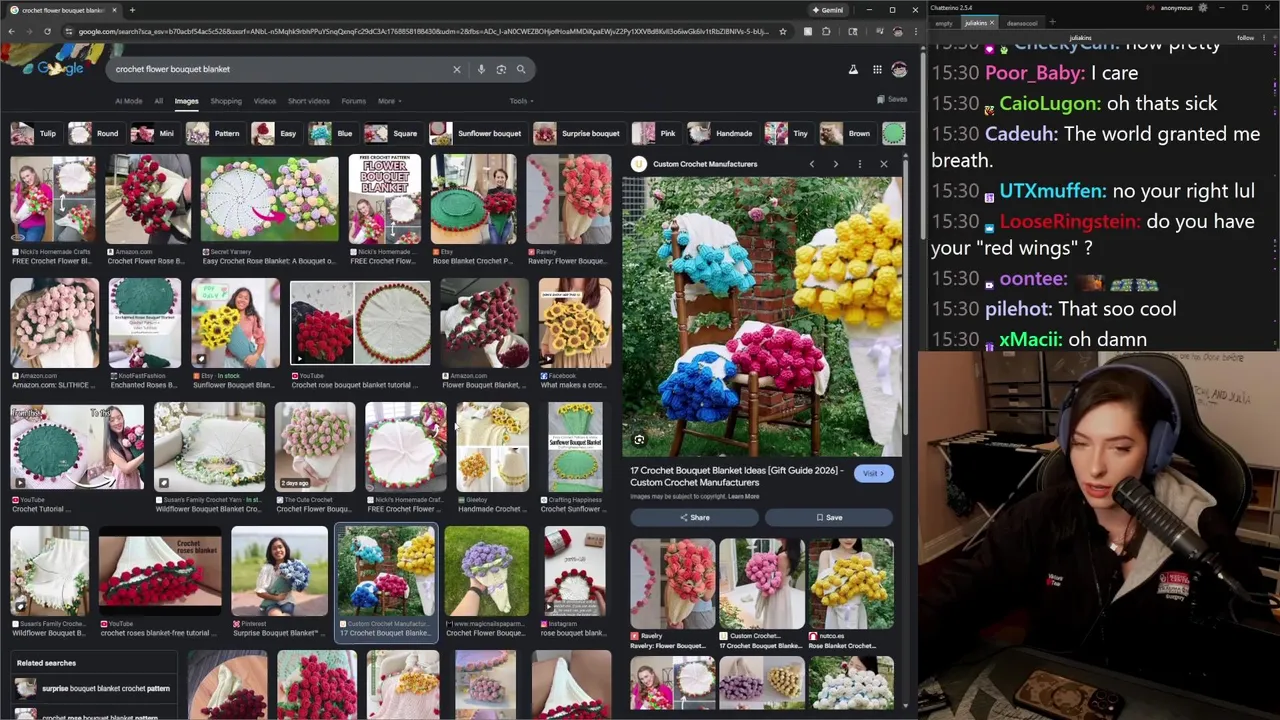Open the Learn More copyright link

[x=743, y=496]
